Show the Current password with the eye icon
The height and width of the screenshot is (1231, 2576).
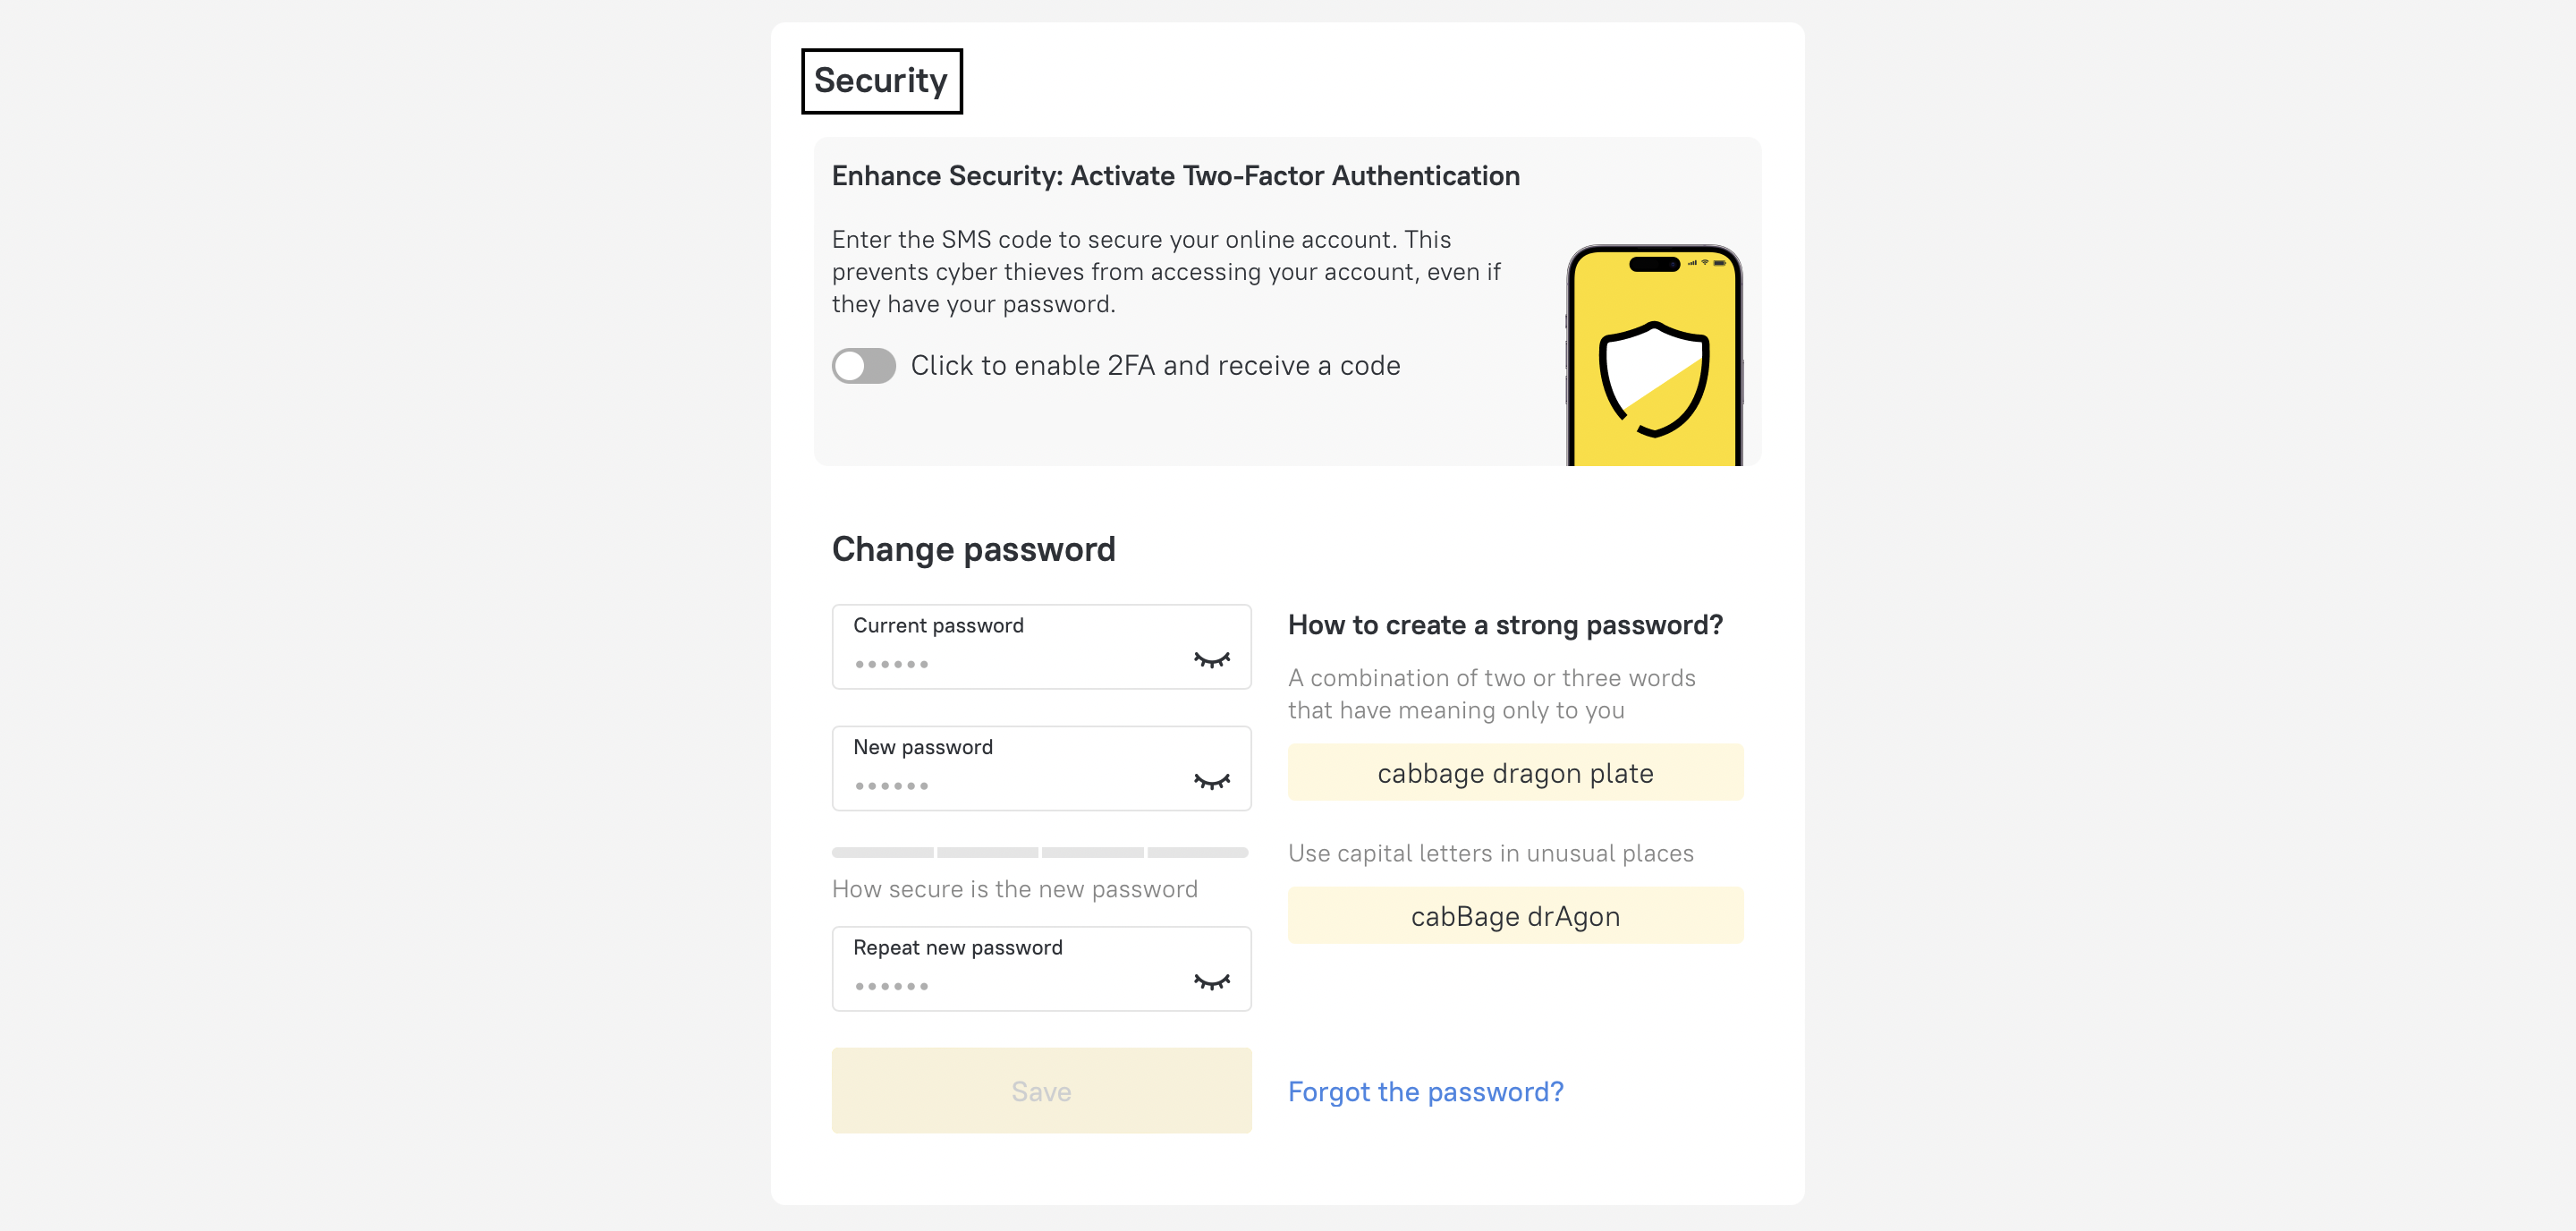tap(1210, 660)
